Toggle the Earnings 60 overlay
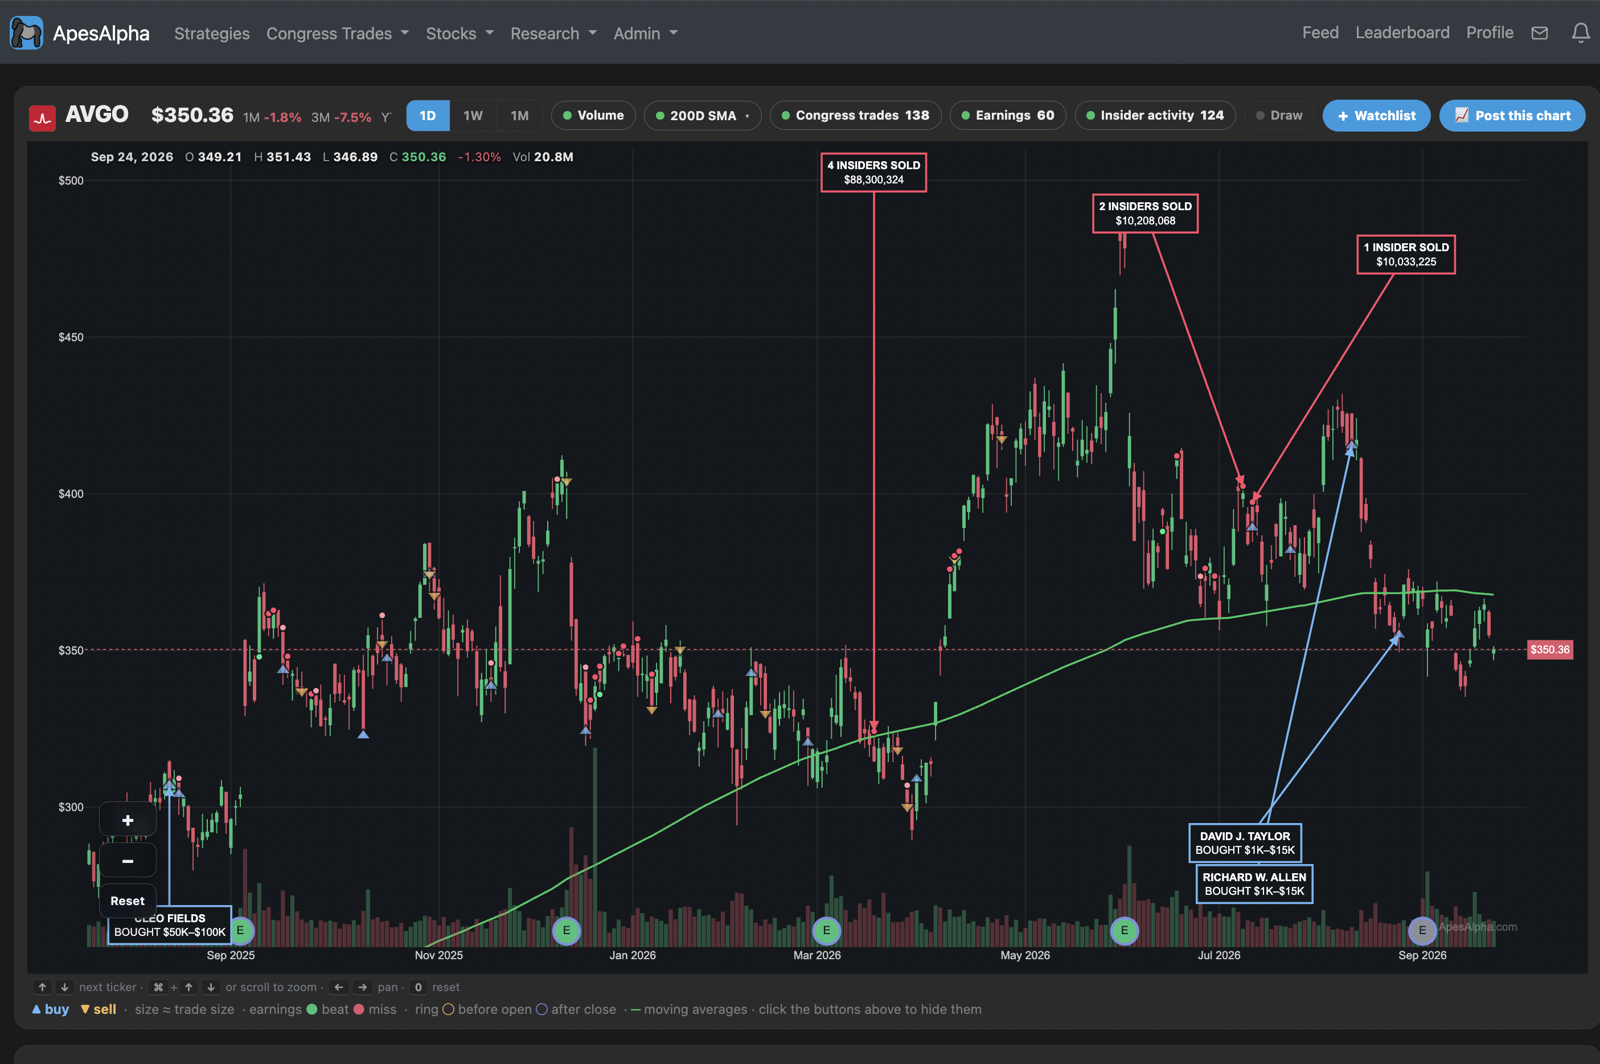Screen dimensions: 1600x1064 pos(1008,116)
